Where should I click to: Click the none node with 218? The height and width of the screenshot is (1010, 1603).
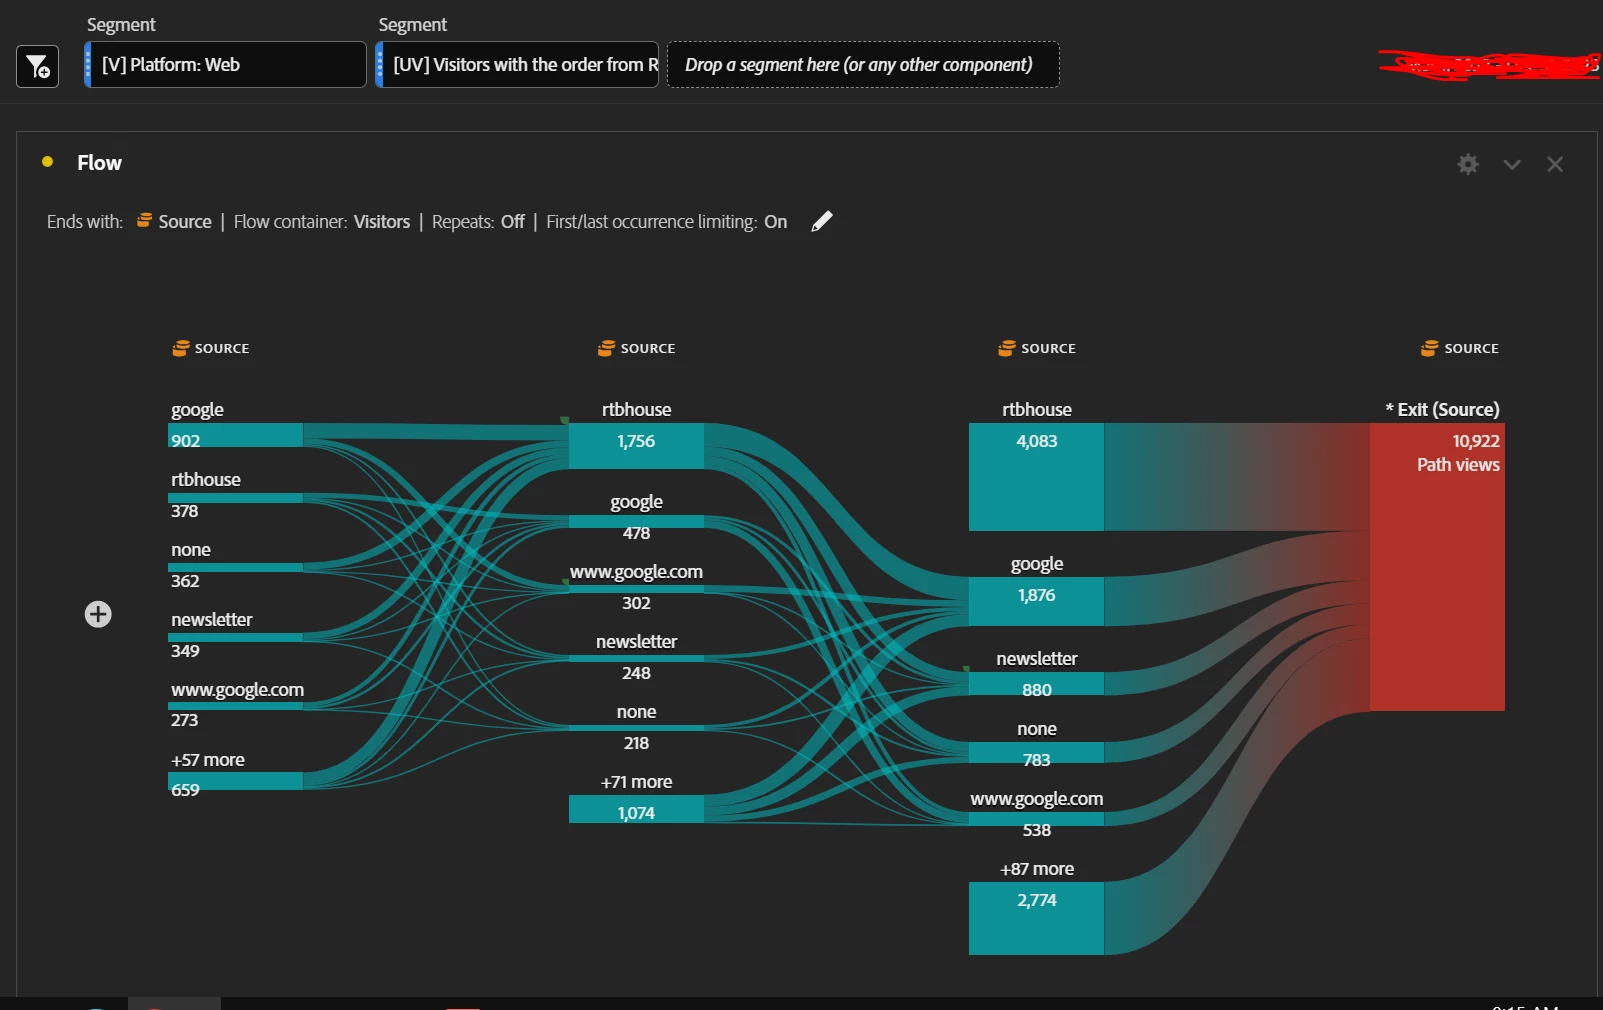click(636, 728)
